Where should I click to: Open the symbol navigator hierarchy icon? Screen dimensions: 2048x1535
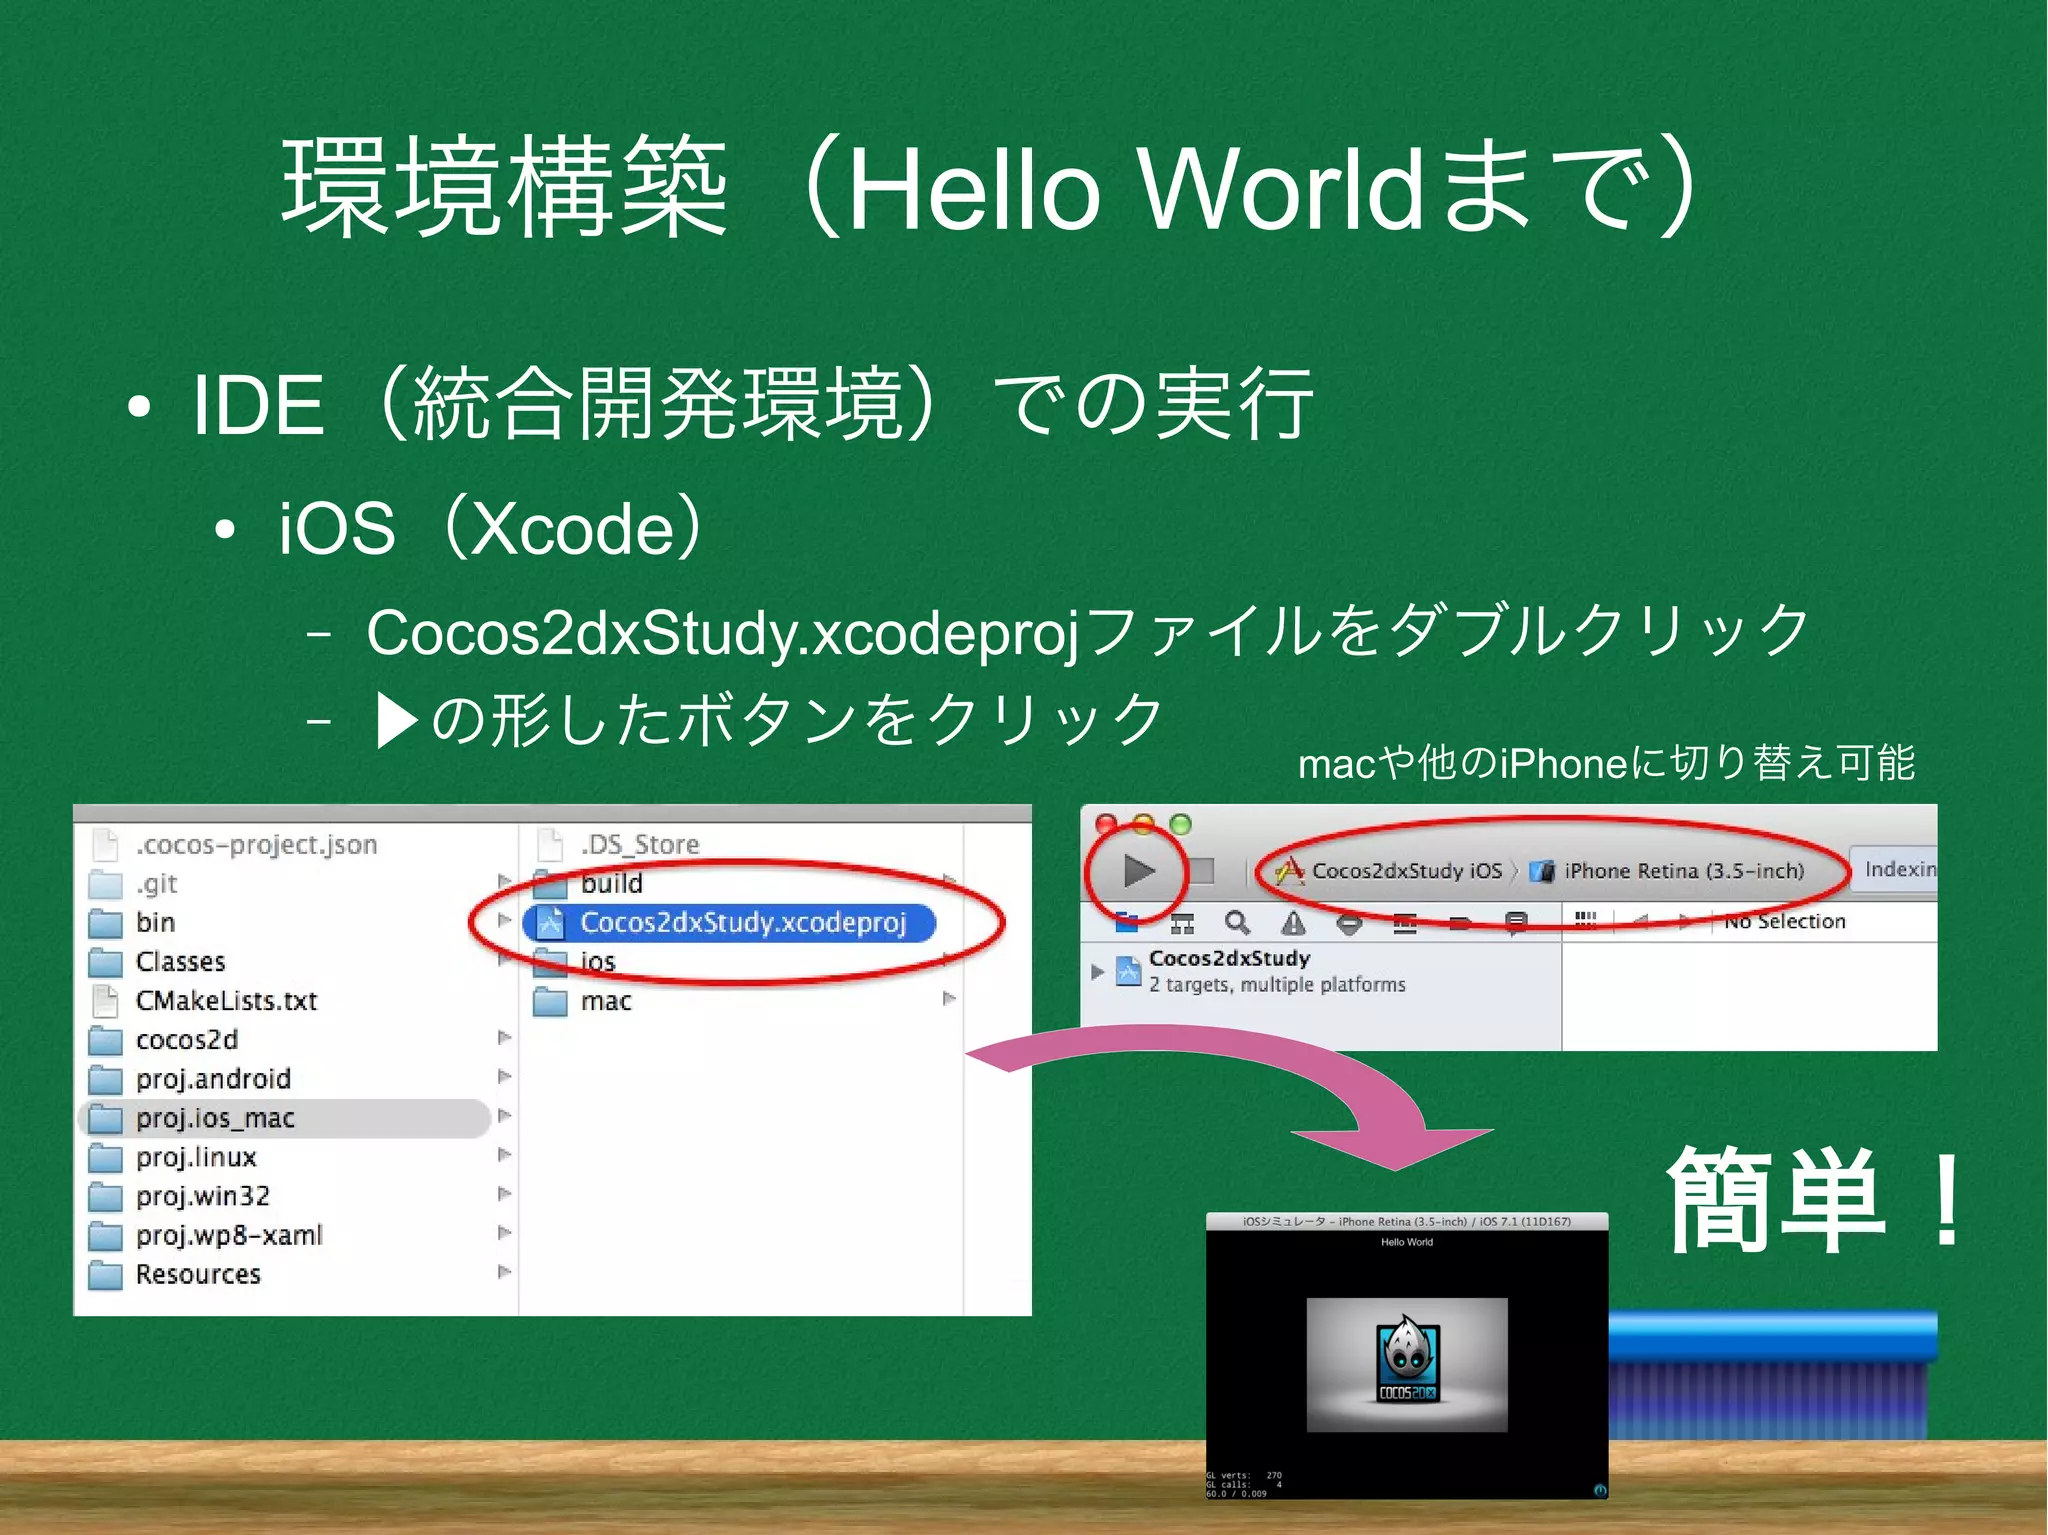(x=1182, y=922)
